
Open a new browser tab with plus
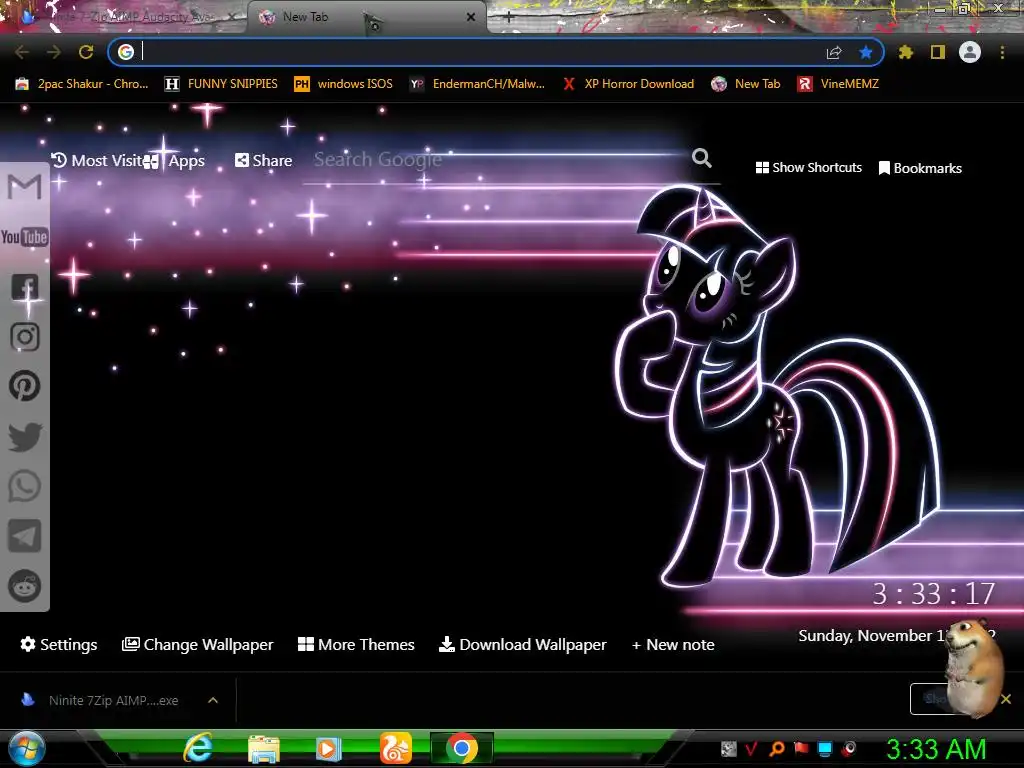coord(509,18)
